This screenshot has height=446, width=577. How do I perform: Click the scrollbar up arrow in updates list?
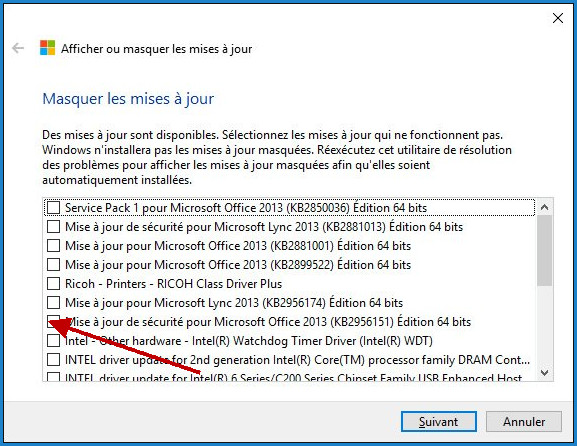[x=545, y=207]
